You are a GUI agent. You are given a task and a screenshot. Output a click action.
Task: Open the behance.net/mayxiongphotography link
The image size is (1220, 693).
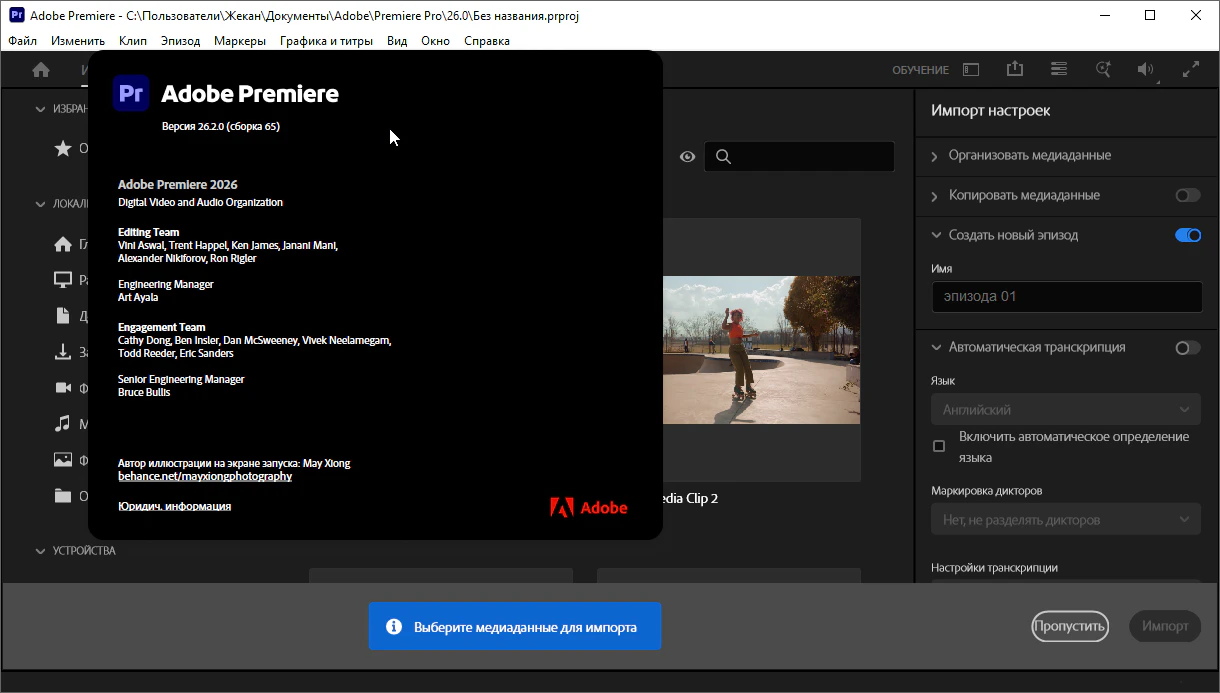click(x=205, y=476)
